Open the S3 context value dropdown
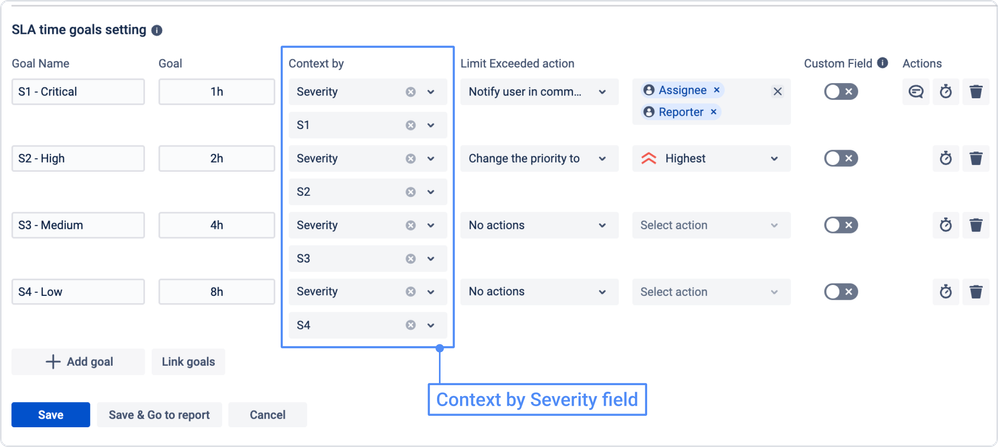The height and width of the screenshot is (447, 998). [431, 259]
